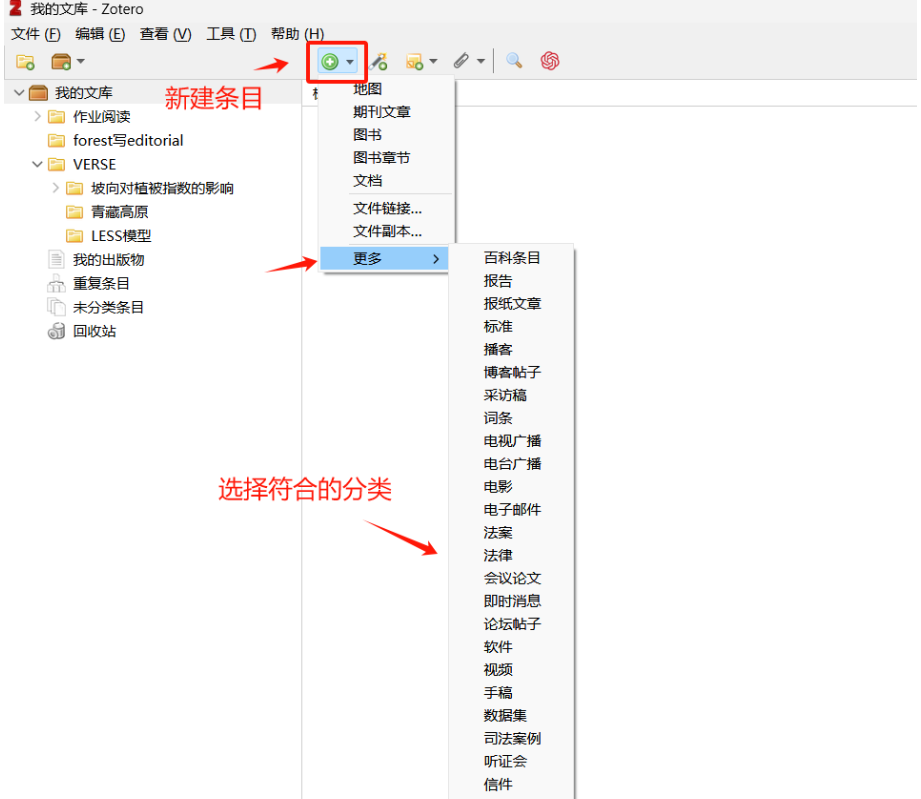This screenshot has width=921, height=799.
Task: Select 文件链接... menu entry
Action: click(388, 209)
